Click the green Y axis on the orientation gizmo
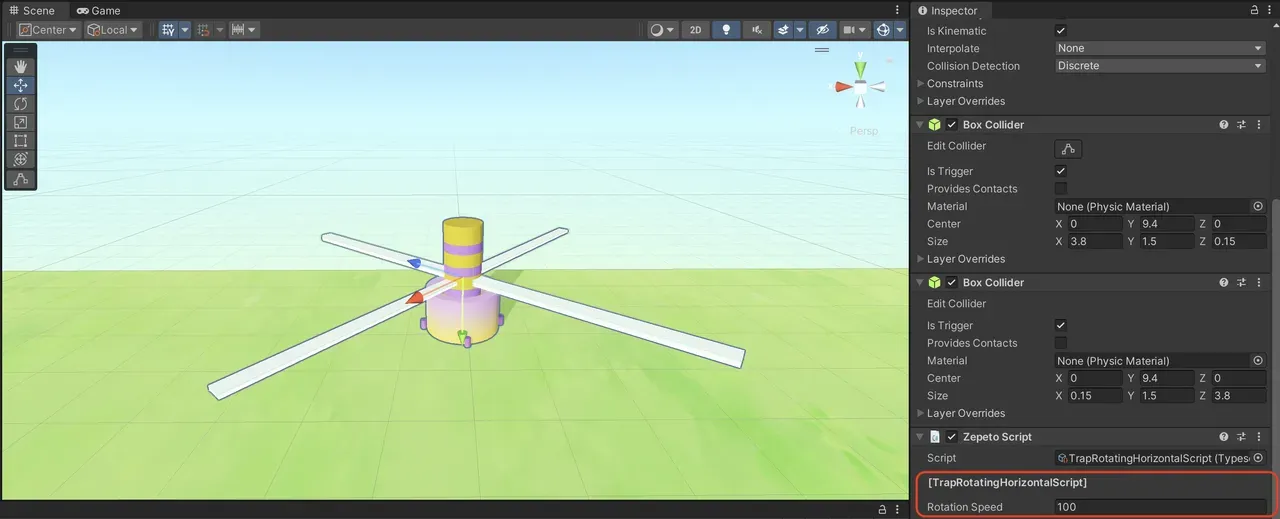1280x519 pixels. [860, 70]
